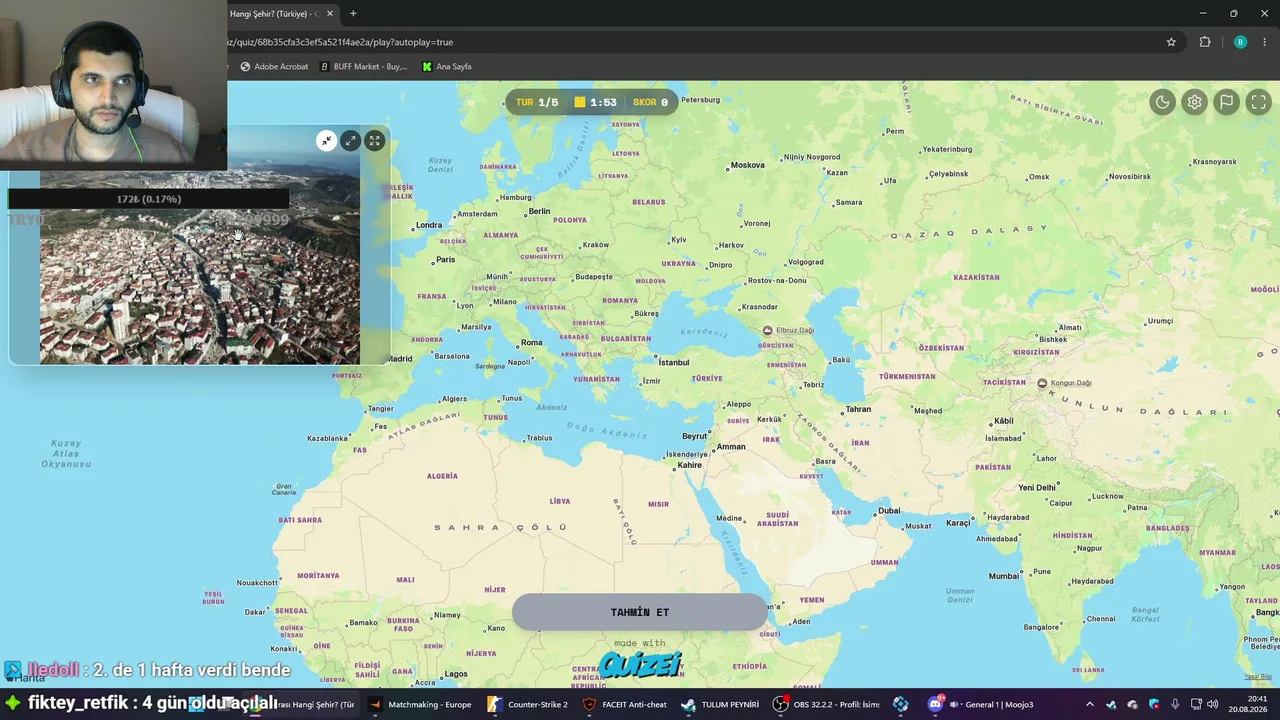Click Yeni Delhi on the map
Image resolution: width=1280 pixels, height=720 pixels.
[x=1037, y=487]
